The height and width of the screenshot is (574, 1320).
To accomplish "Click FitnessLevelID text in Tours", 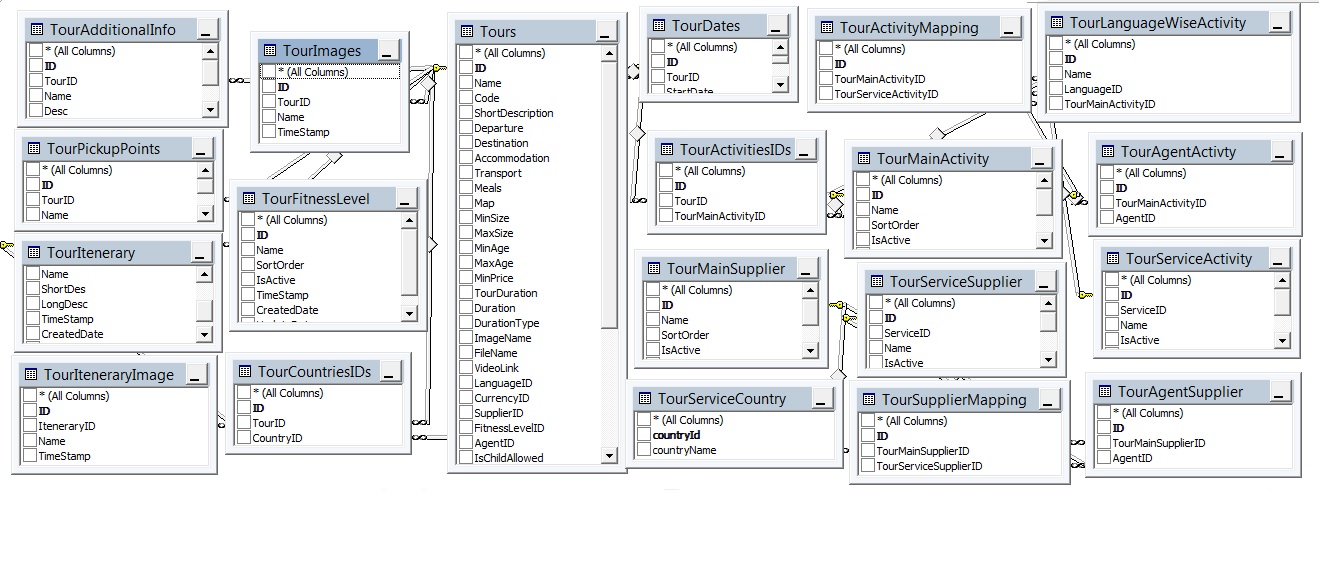I will [509, 428].
